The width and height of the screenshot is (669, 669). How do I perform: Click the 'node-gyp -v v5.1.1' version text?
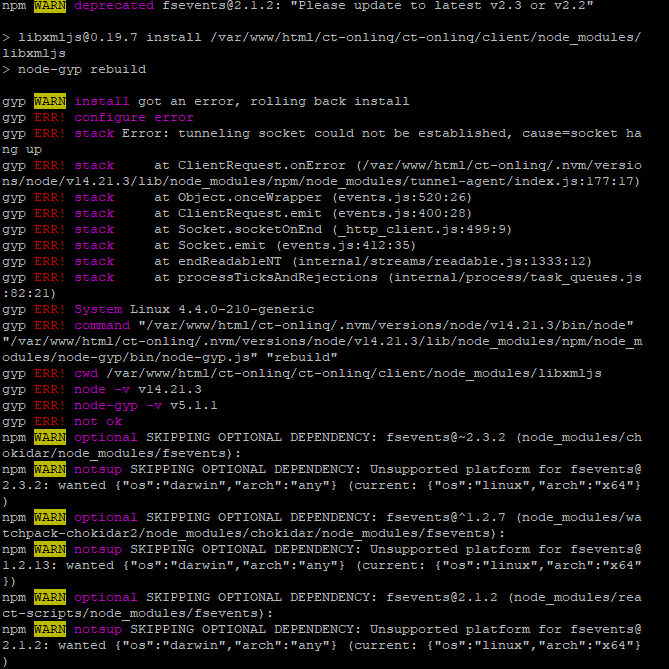[146, 405]
